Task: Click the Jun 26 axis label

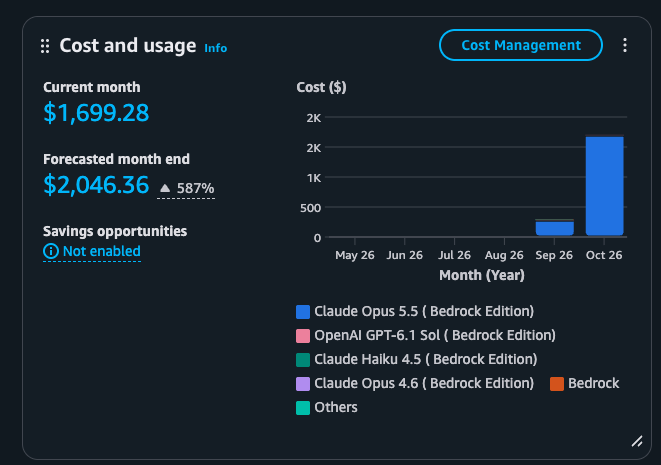Action: 404,255
